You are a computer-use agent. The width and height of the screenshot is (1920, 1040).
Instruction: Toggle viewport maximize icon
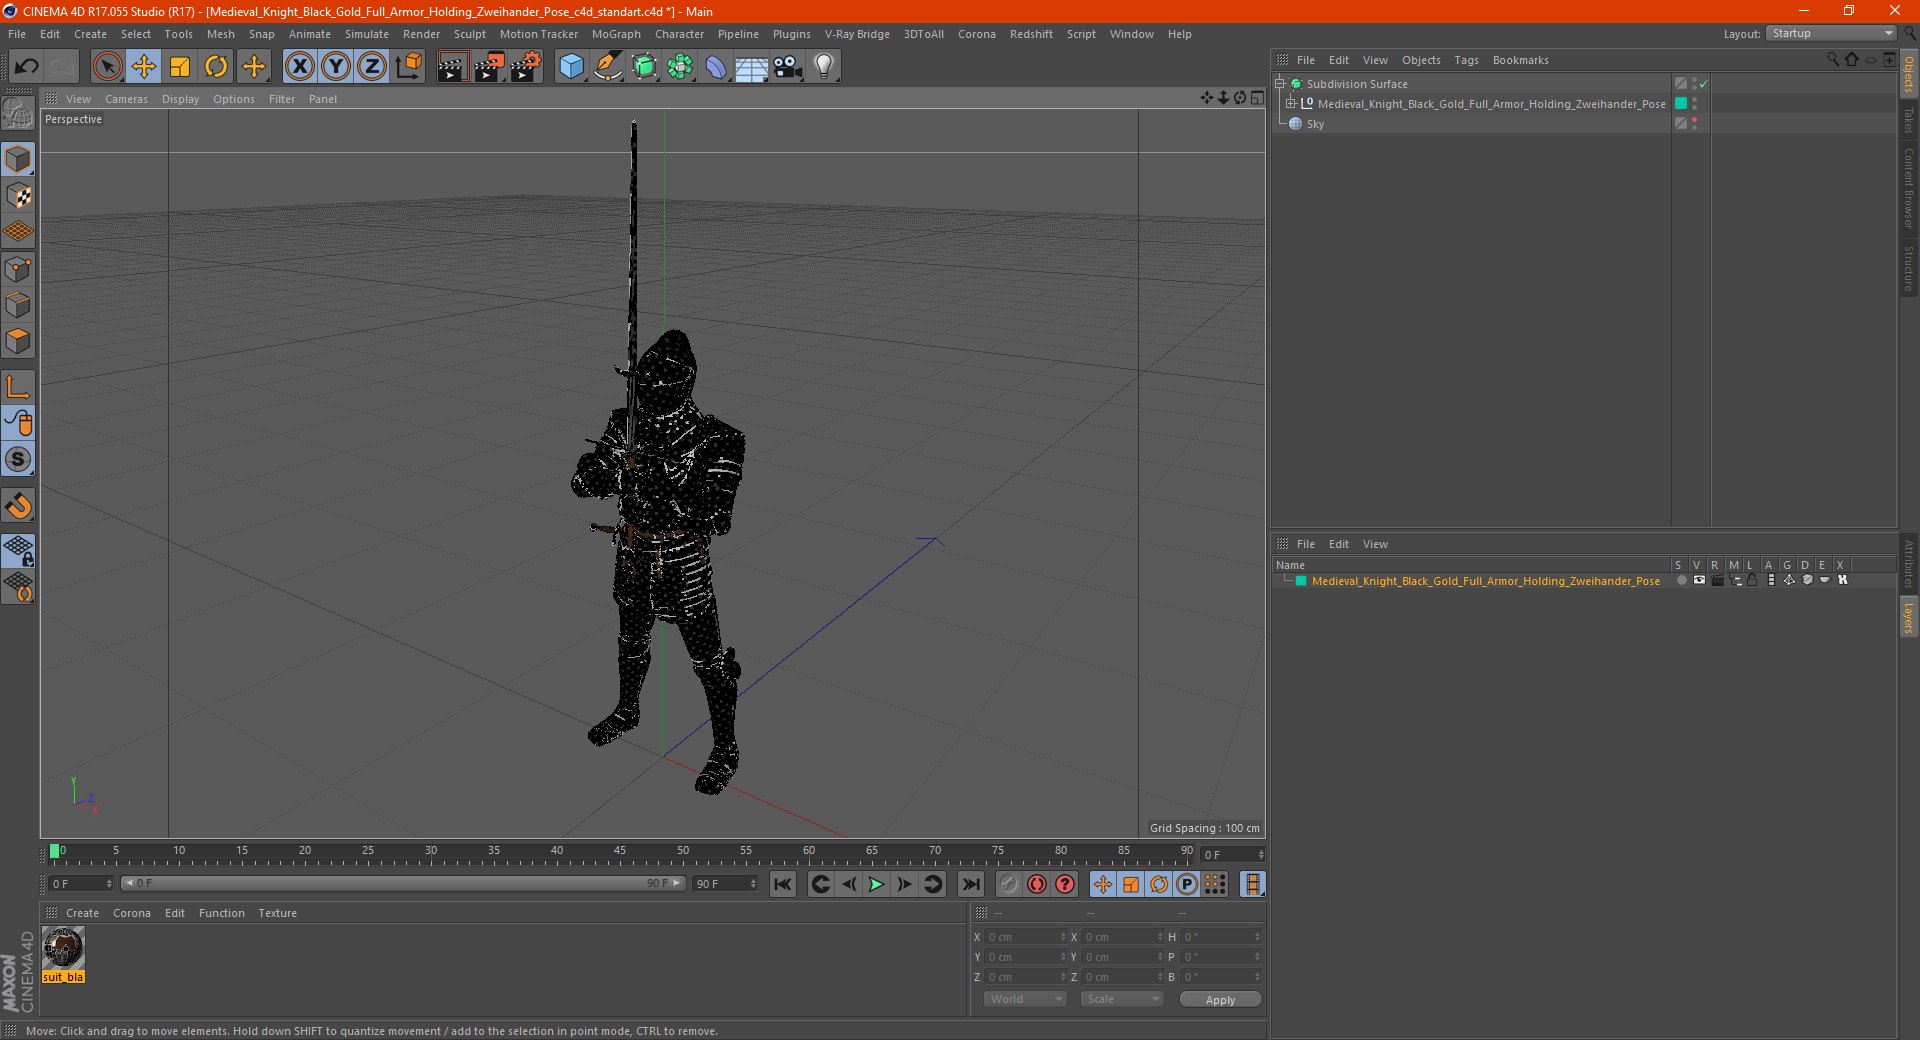(1257, 98)
